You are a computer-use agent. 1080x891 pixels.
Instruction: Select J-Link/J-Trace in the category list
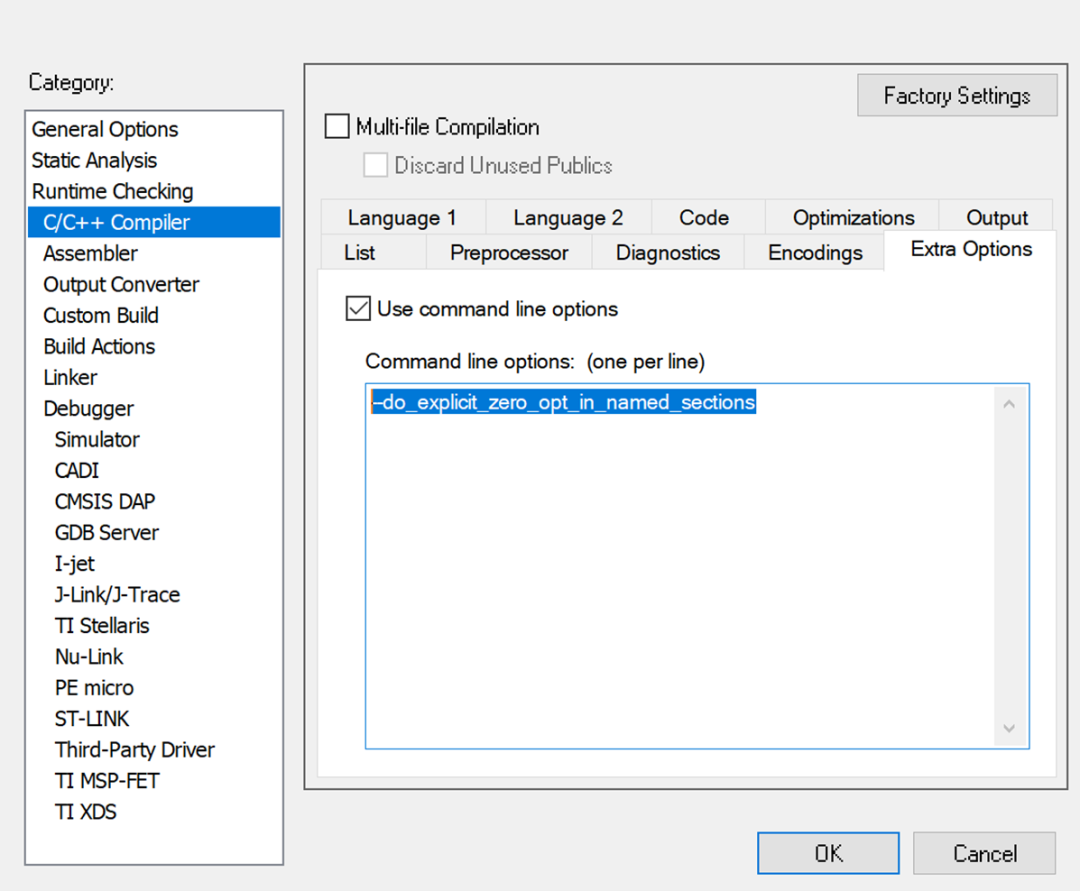point(117,594)
